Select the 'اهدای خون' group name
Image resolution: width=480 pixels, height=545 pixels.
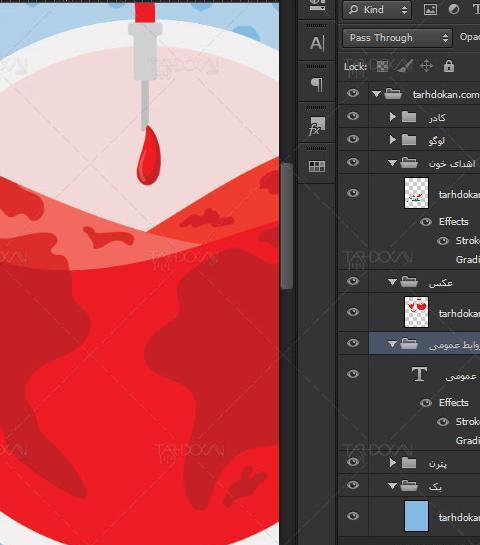pos(452,163)
